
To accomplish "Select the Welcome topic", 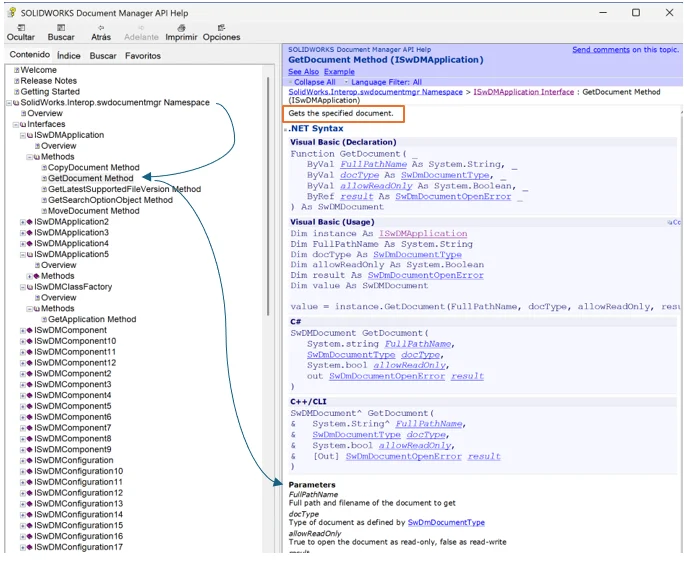I will tap(38, 70).
